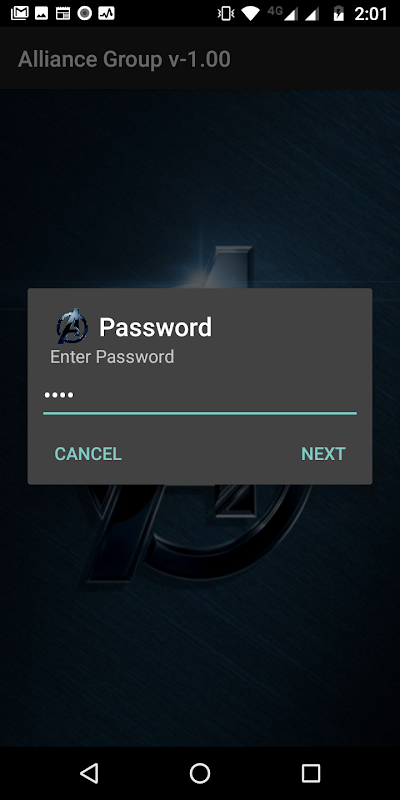This screenshot has width=400, height=800.
Task: Tap the calendar notification icon
Action: [63, 13]
